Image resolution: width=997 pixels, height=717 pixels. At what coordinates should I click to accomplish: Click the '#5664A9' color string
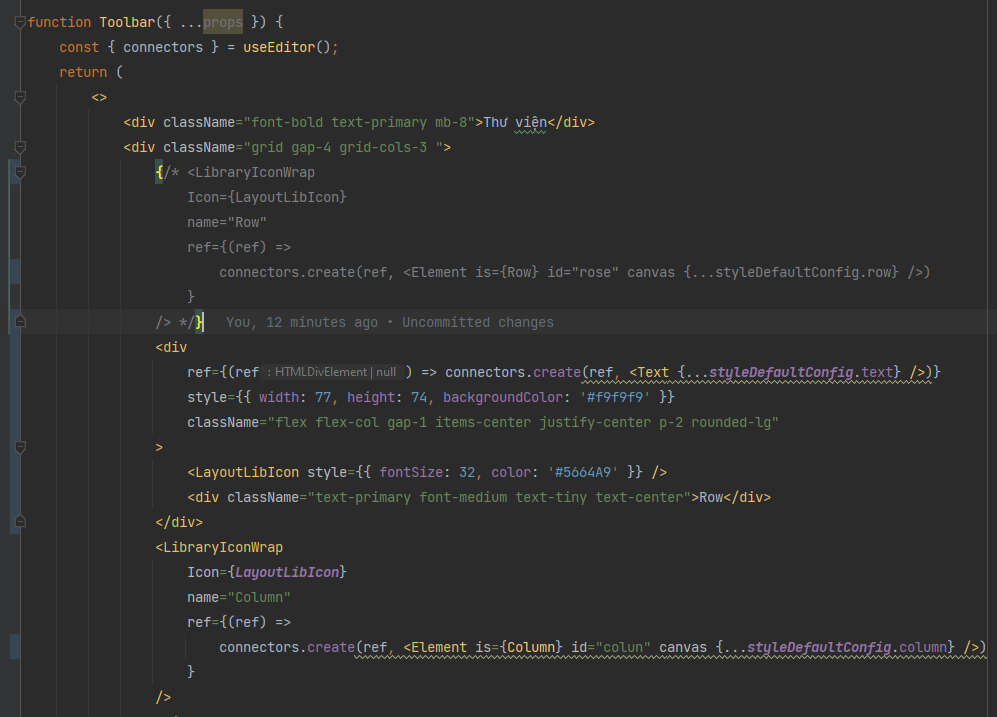pyautogui.click(x=583, y=472)
